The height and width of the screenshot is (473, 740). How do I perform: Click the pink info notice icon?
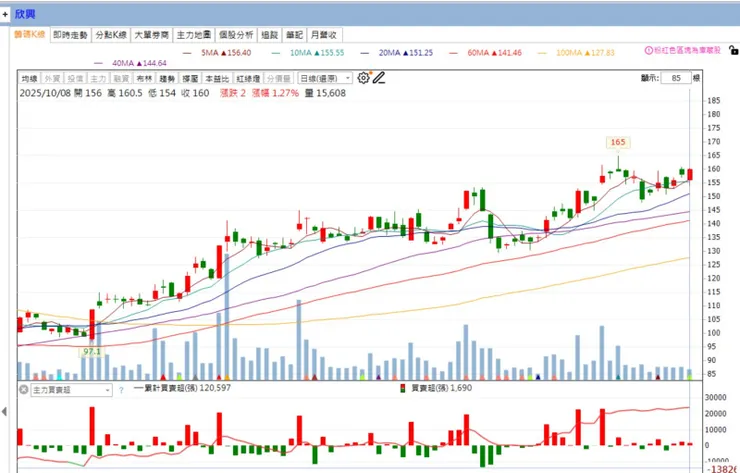pyautogui.click(x=648, y=50)
